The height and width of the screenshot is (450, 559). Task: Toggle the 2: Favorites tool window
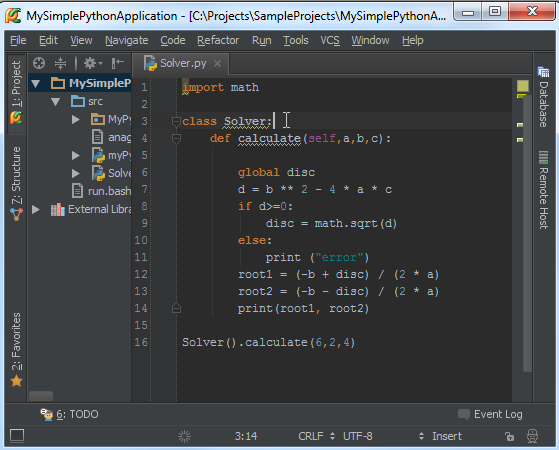tap(16, 349)
